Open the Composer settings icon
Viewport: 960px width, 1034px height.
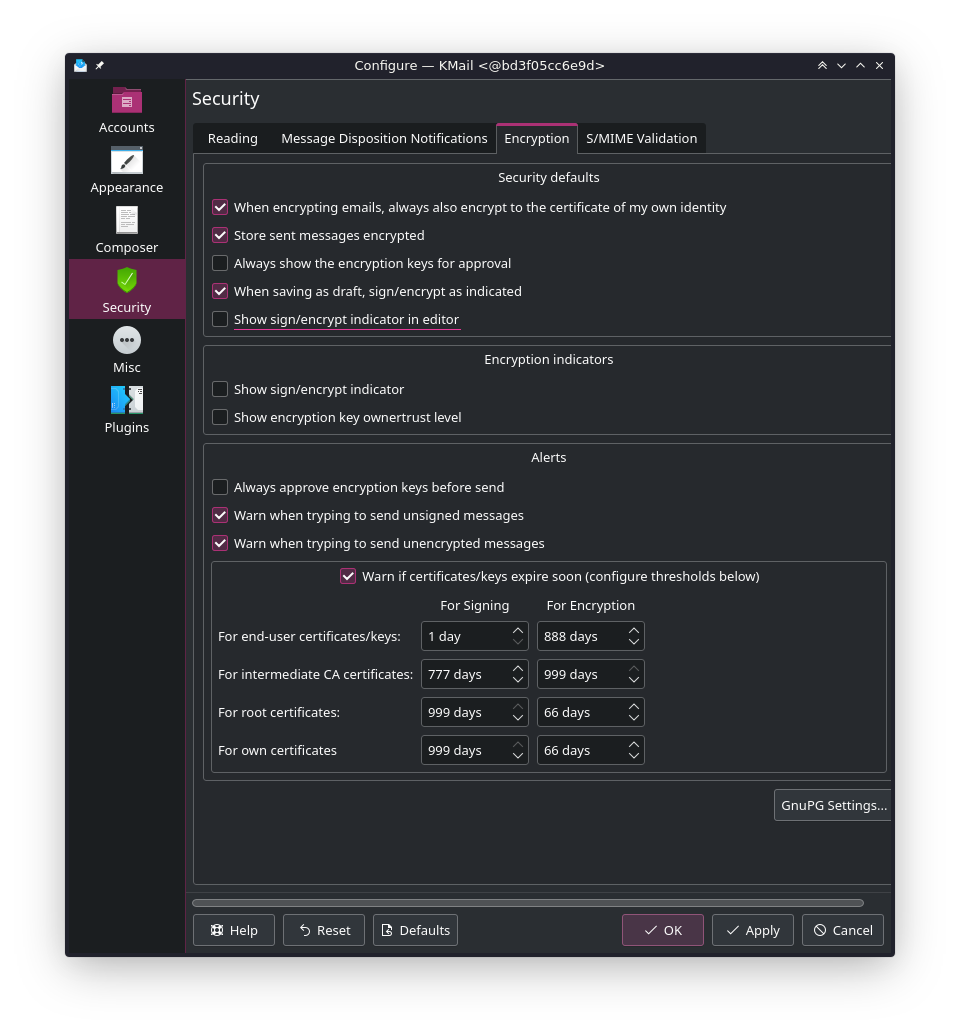coord(126,220)
